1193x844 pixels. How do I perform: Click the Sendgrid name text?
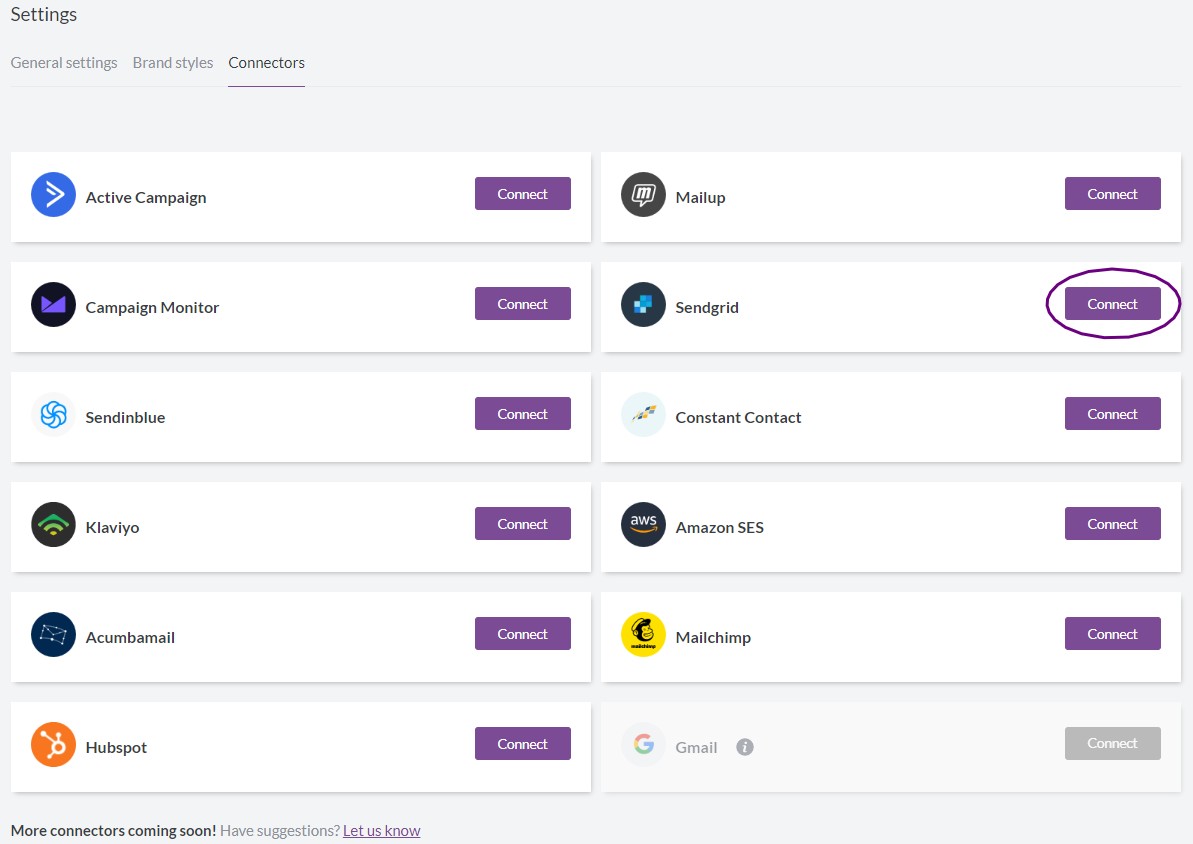[x=707, y=307]
